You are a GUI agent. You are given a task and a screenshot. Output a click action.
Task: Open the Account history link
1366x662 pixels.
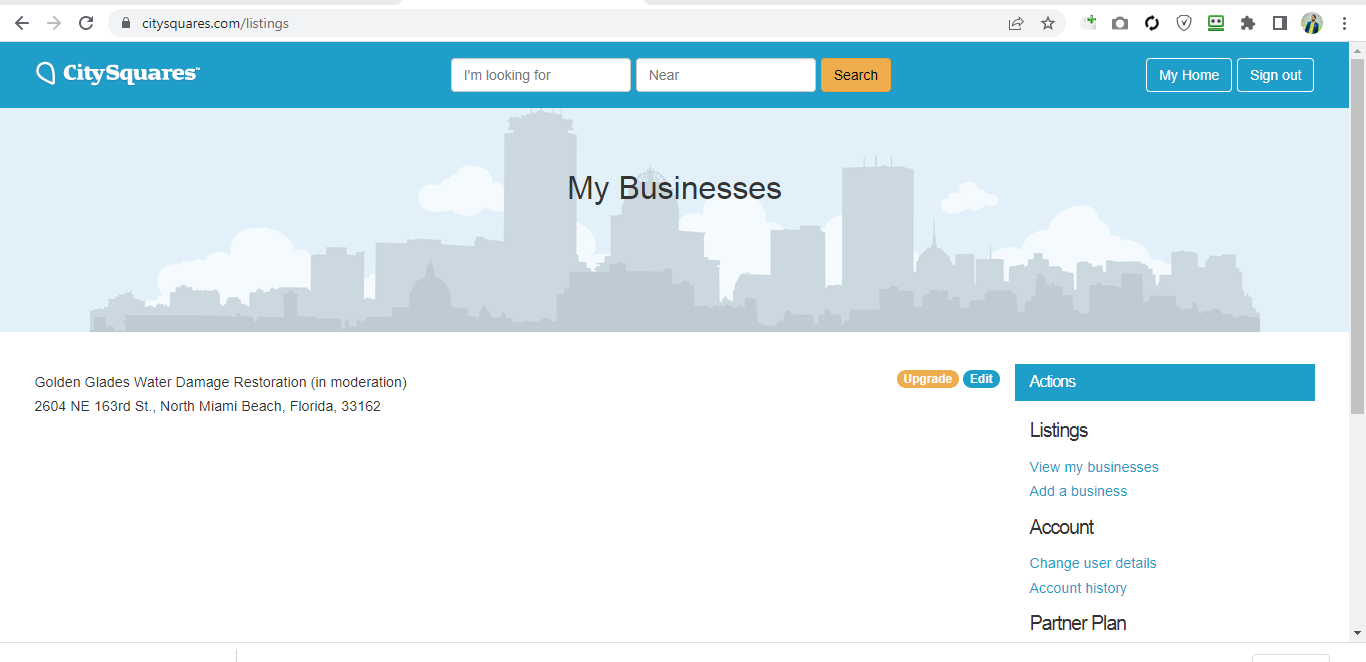point(1078,588)
